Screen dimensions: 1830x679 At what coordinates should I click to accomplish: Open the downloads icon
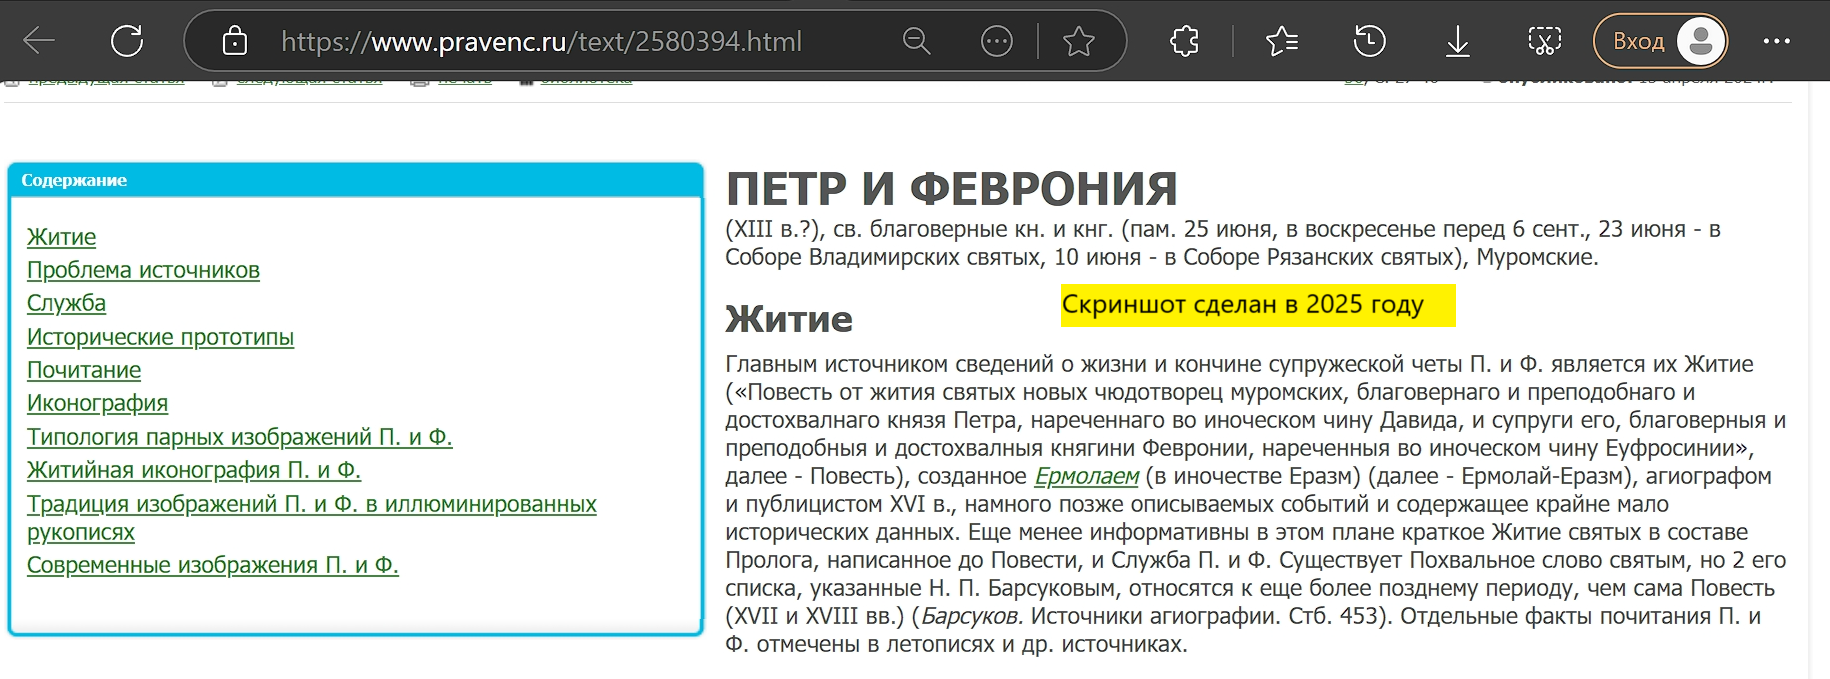click(x=1458, y=41)
